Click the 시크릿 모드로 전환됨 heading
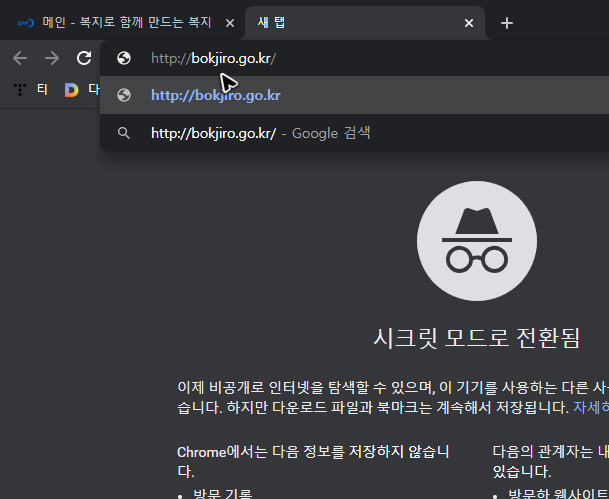The height and width of the screenshot is (499, 609). [x=477, y=338]
